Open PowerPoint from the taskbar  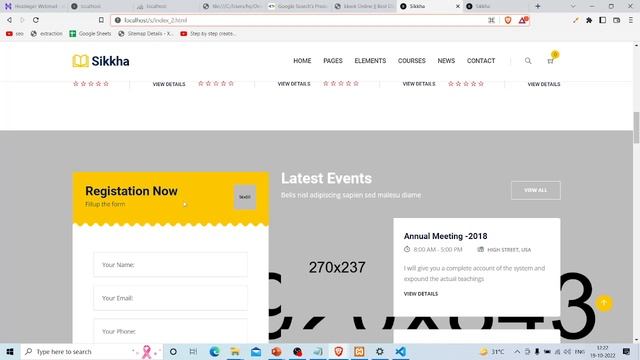coord(276,351)
